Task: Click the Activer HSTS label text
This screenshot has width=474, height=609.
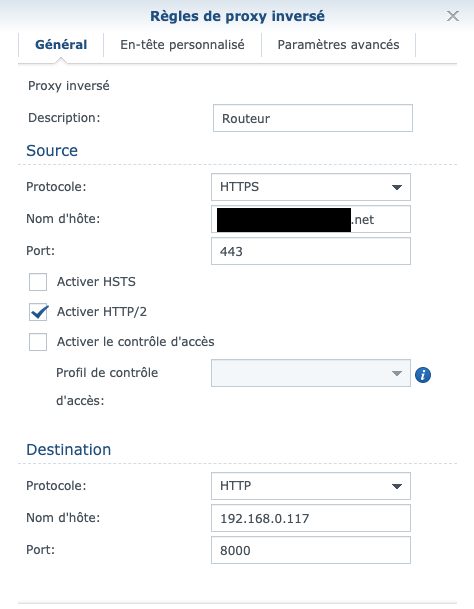Action: coord(96,282)
